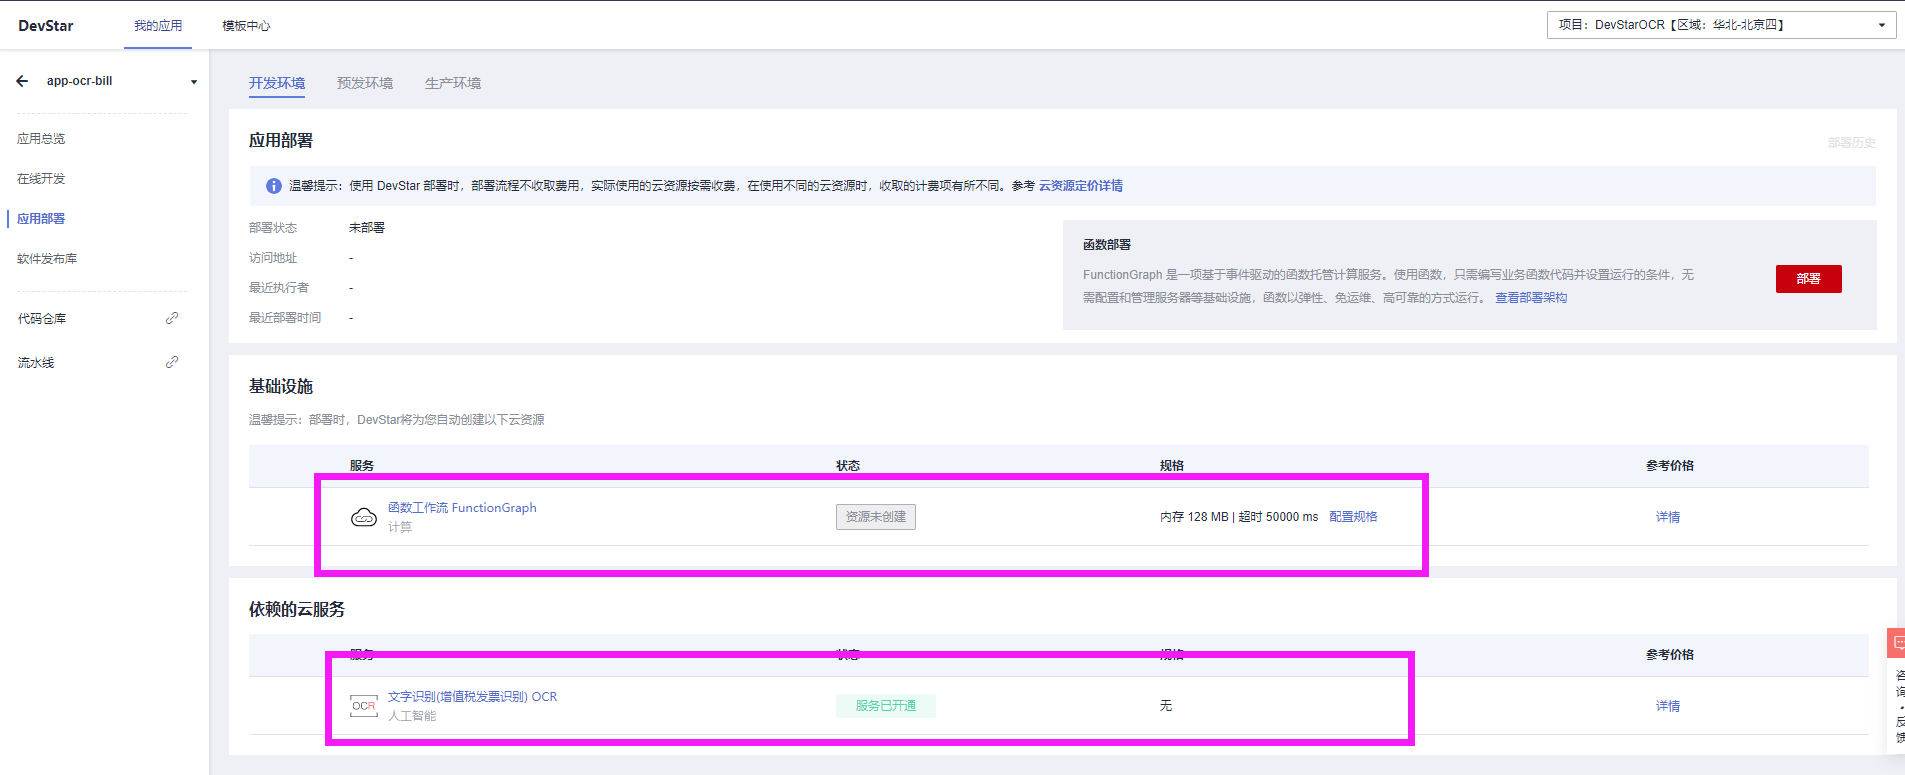Expand the app-ocr-bill application dropdown
This screenshot has width=1905, height=775.
[194, 82]
